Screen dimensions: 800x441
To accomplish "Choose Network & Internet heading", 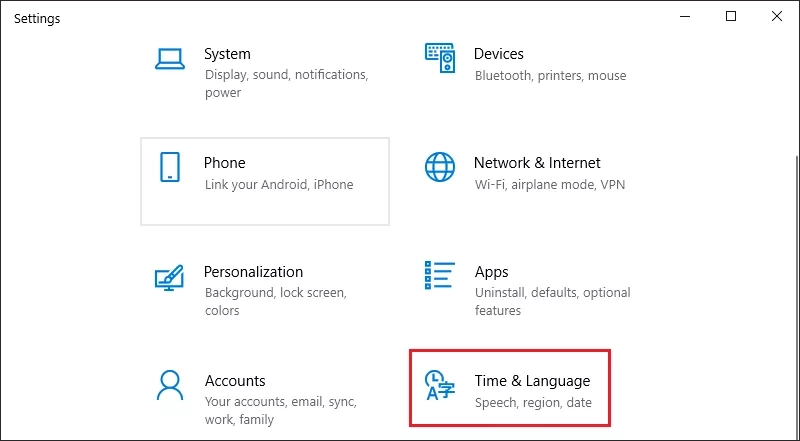I will pyautogui.click(x=537, y=163).
